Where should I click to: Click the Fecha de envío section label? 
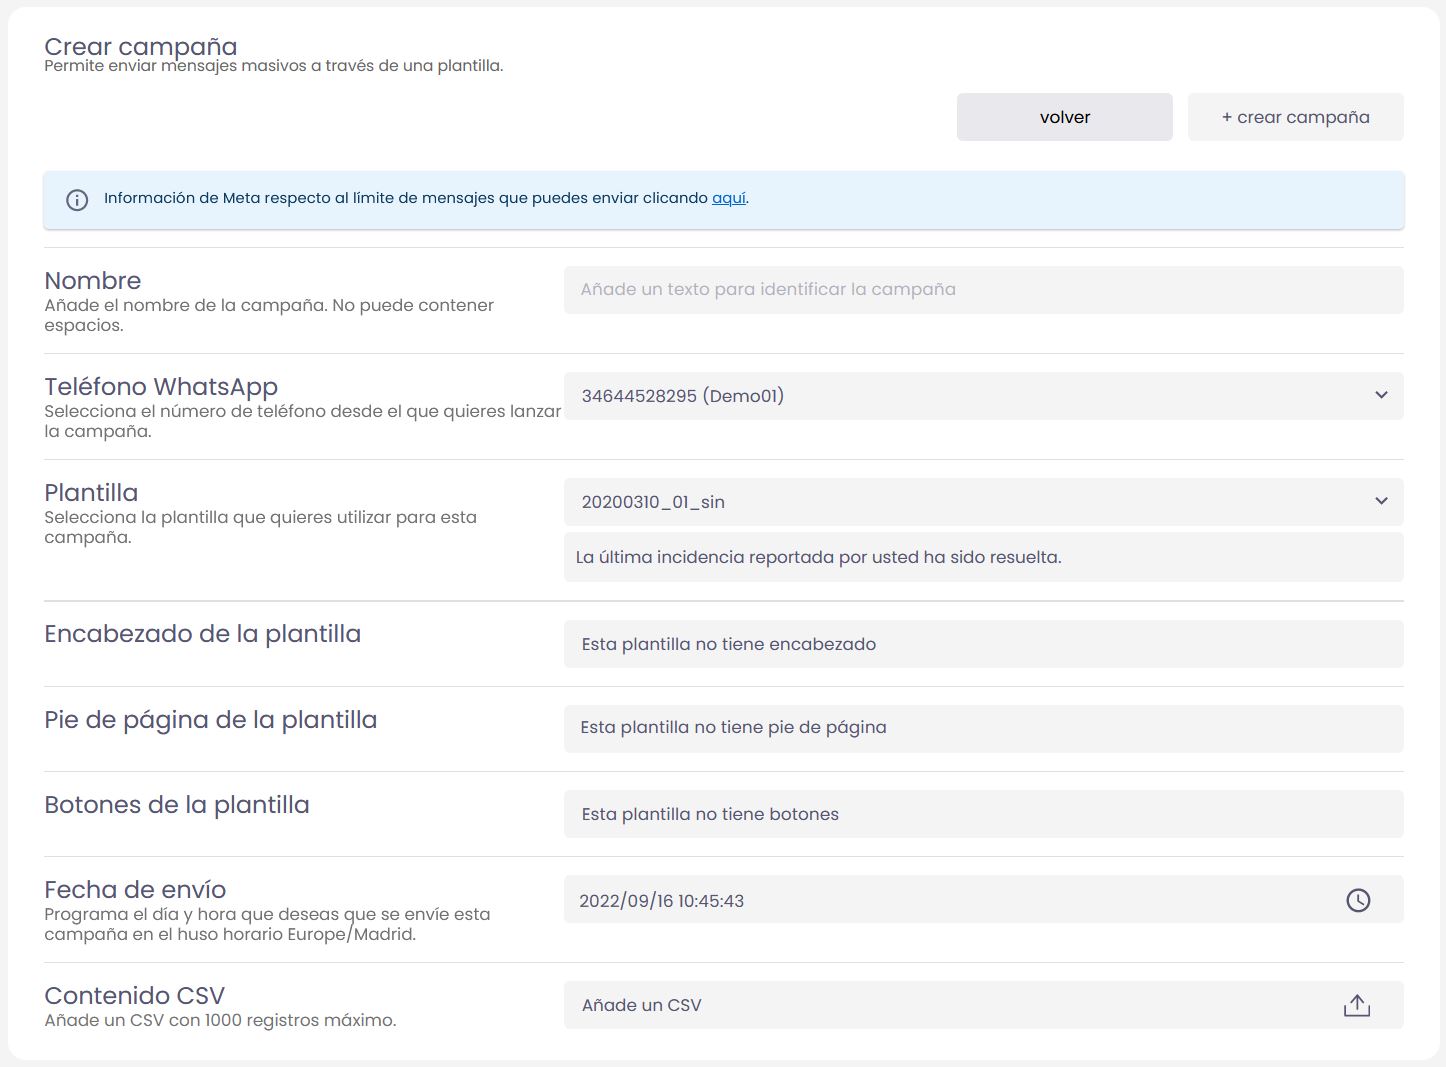135,890
